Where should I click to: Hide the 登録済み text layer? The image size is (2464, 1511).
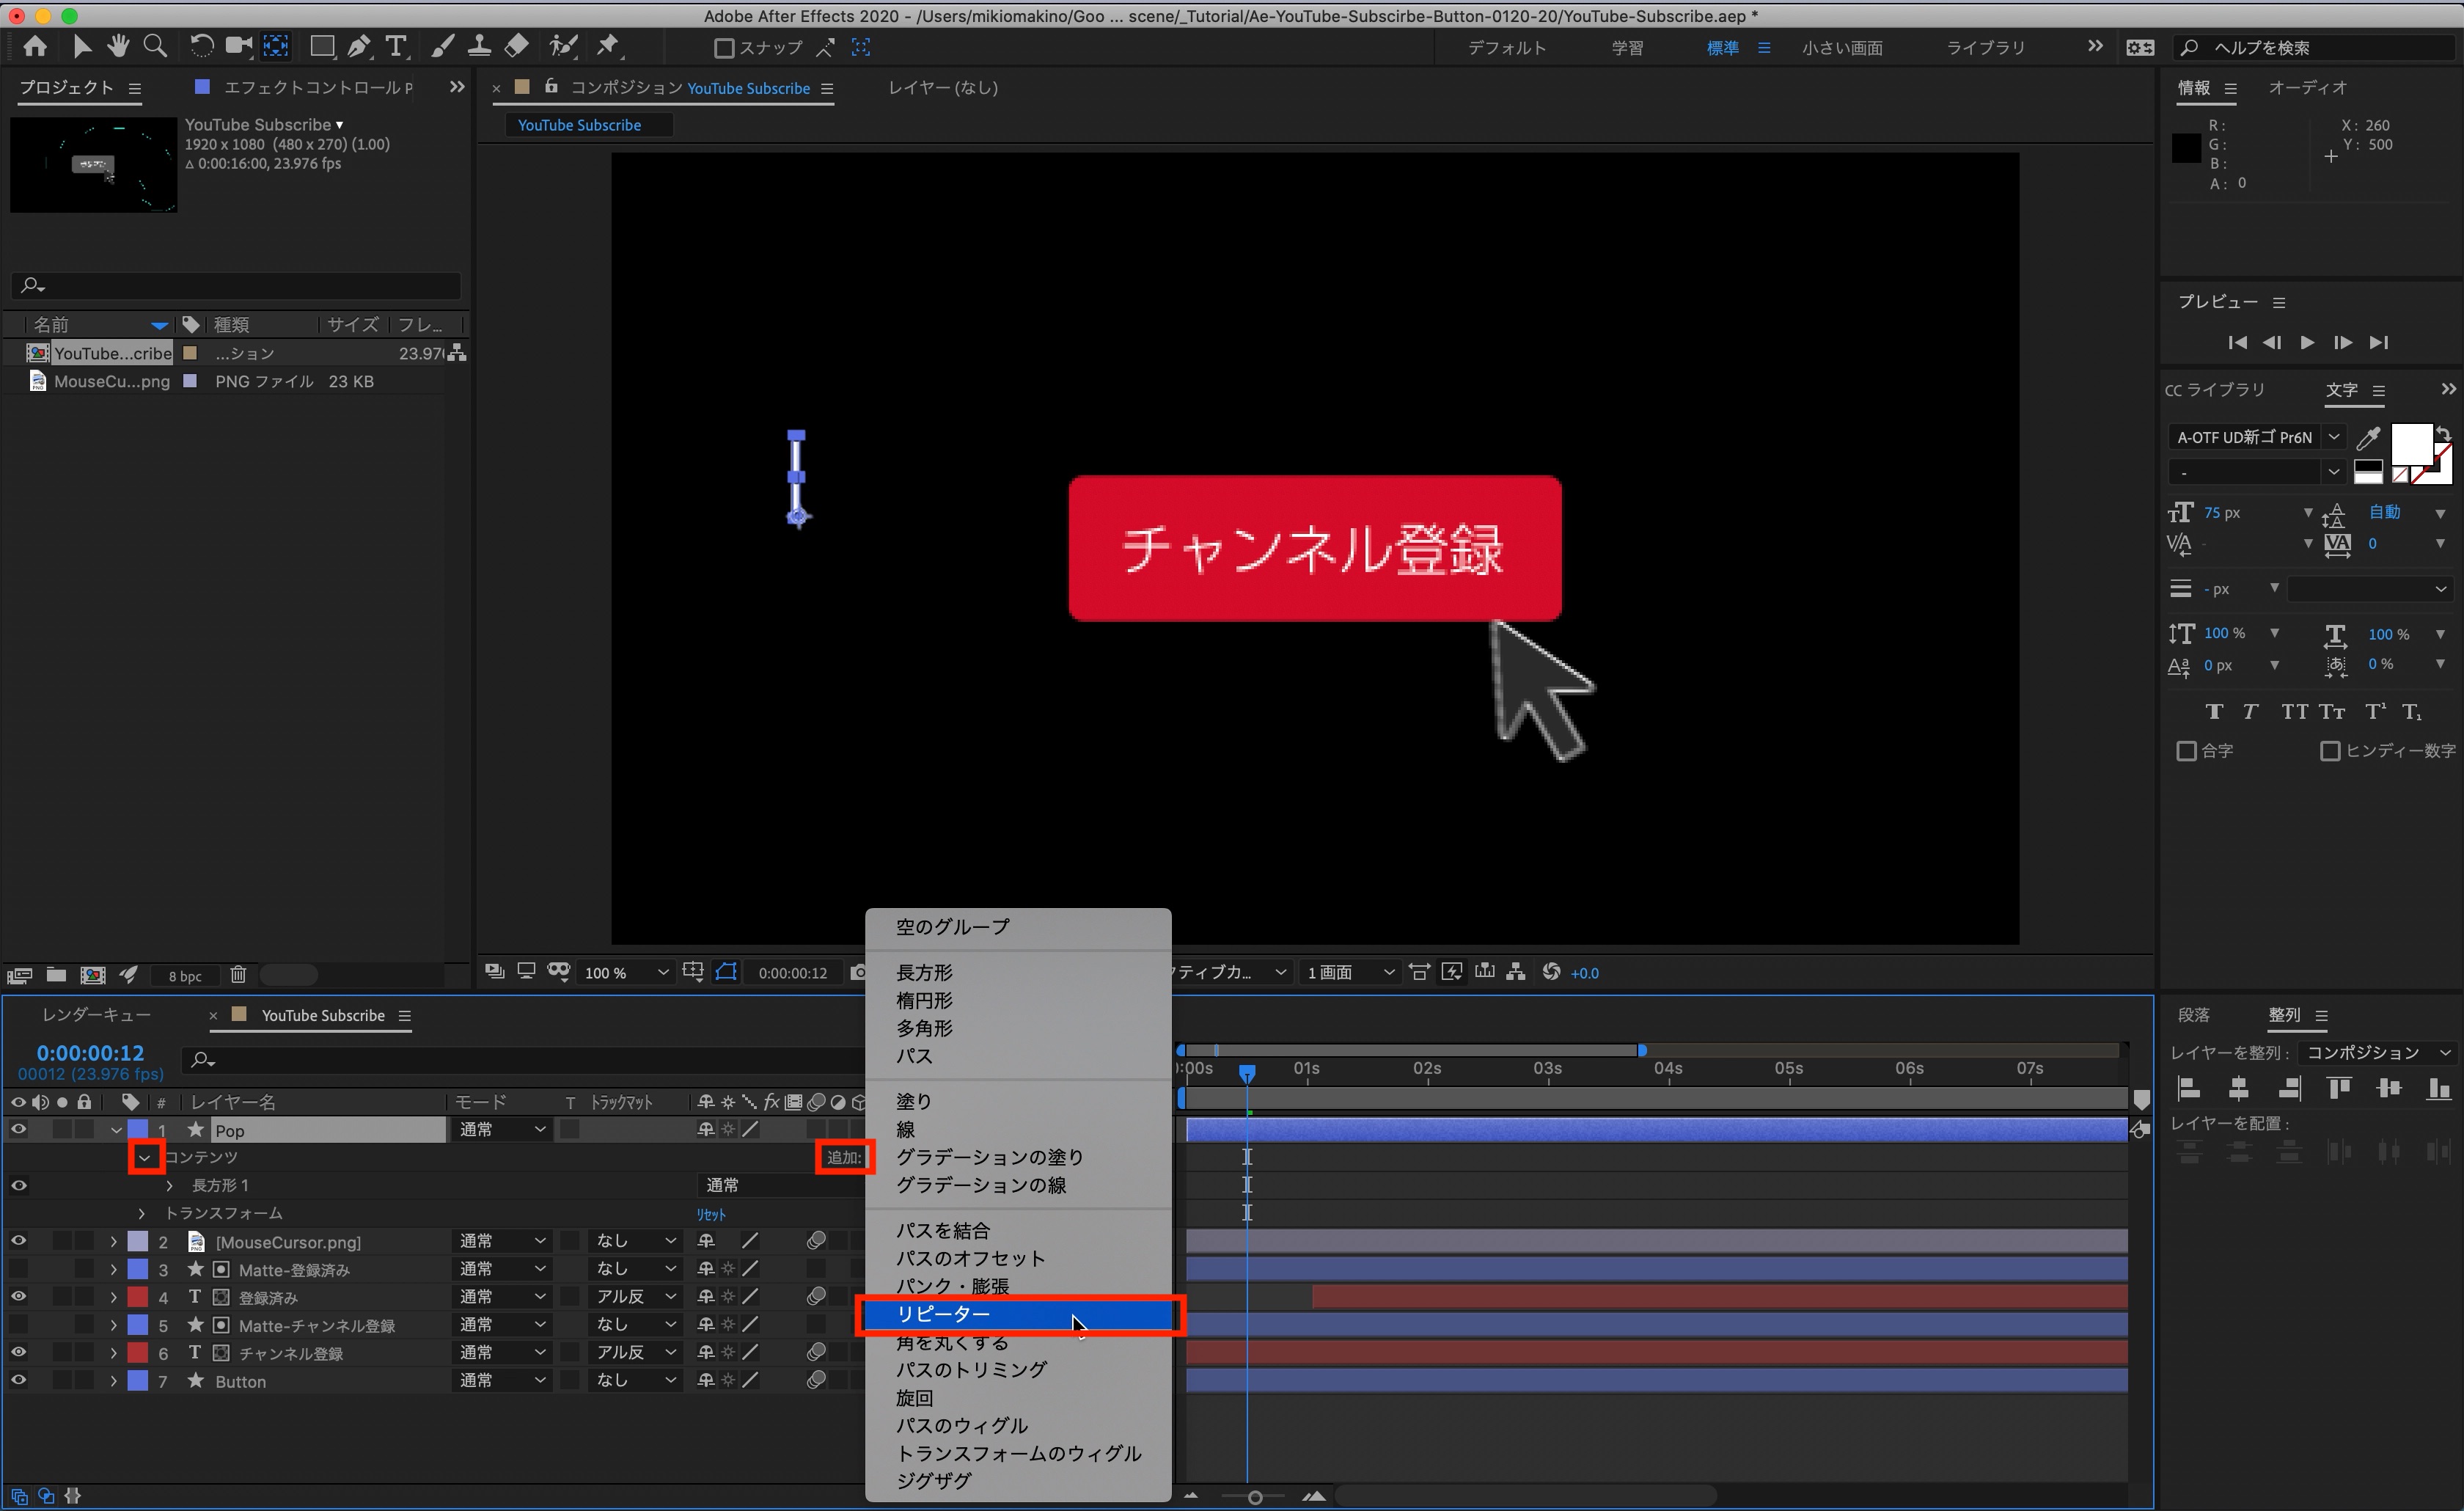tap(19, 1297)
